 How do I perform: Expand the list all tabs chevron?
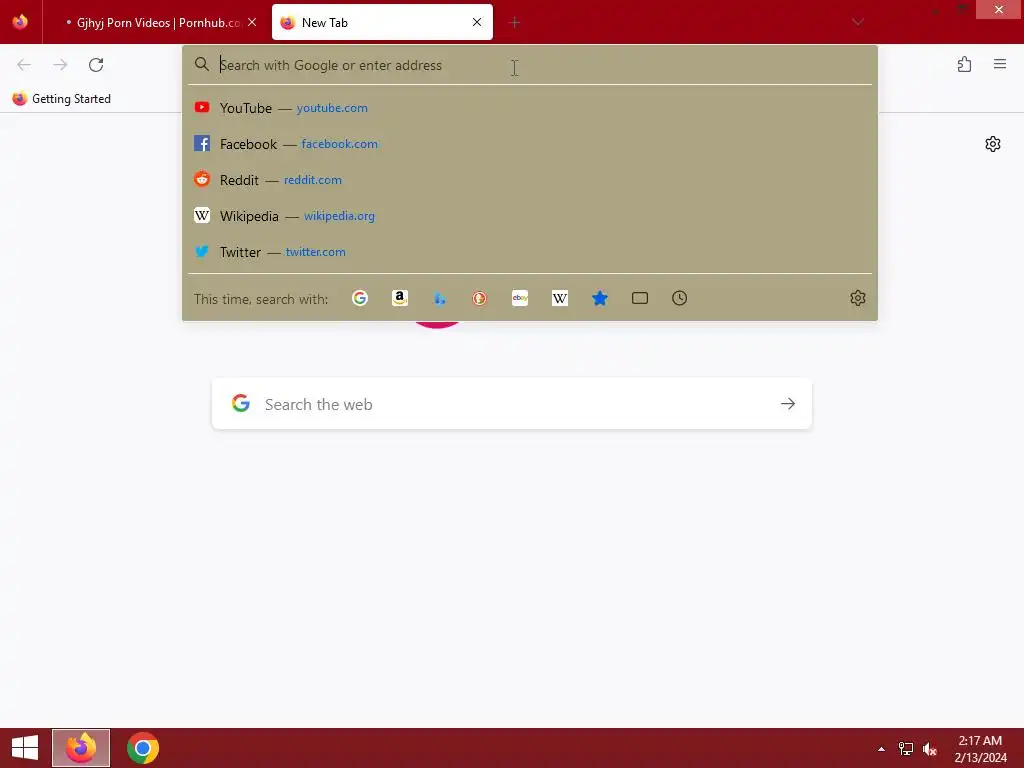pyautogui.click(x=858, y=22)
